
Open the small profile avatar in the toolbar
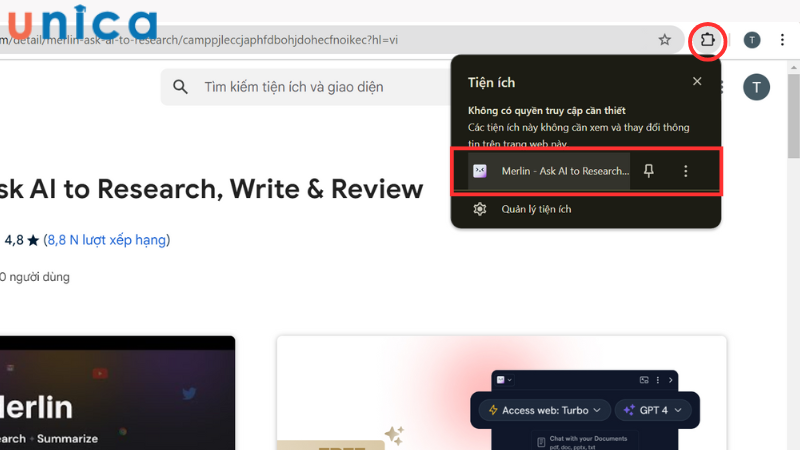point(752,40)
